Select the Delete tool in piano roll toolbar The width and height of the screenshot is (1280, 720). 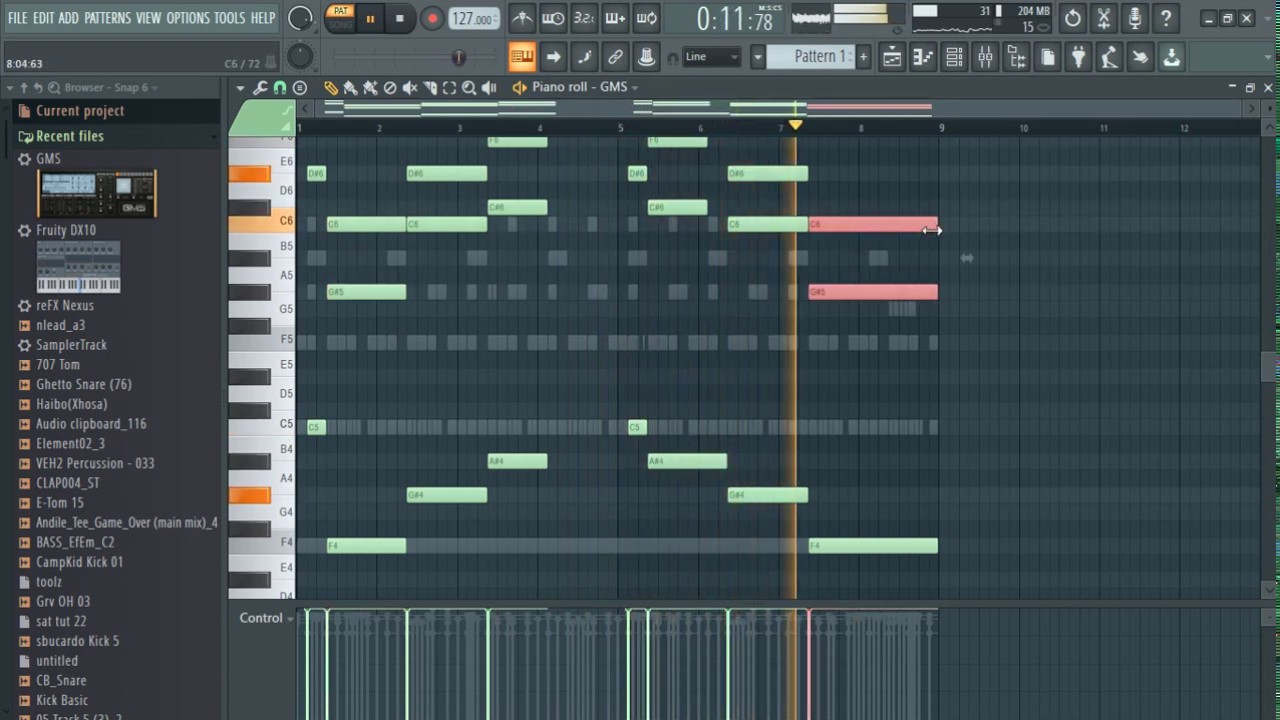[x=390, y=88]
